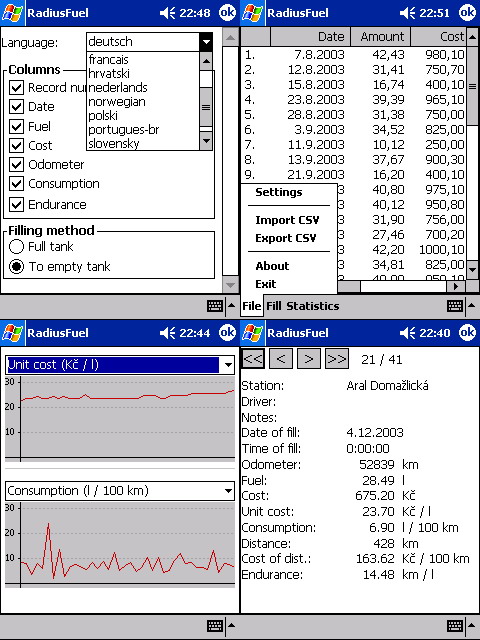Choose norwegian from language list
Viewport: 480px width, 640px height.
(143, 101)
